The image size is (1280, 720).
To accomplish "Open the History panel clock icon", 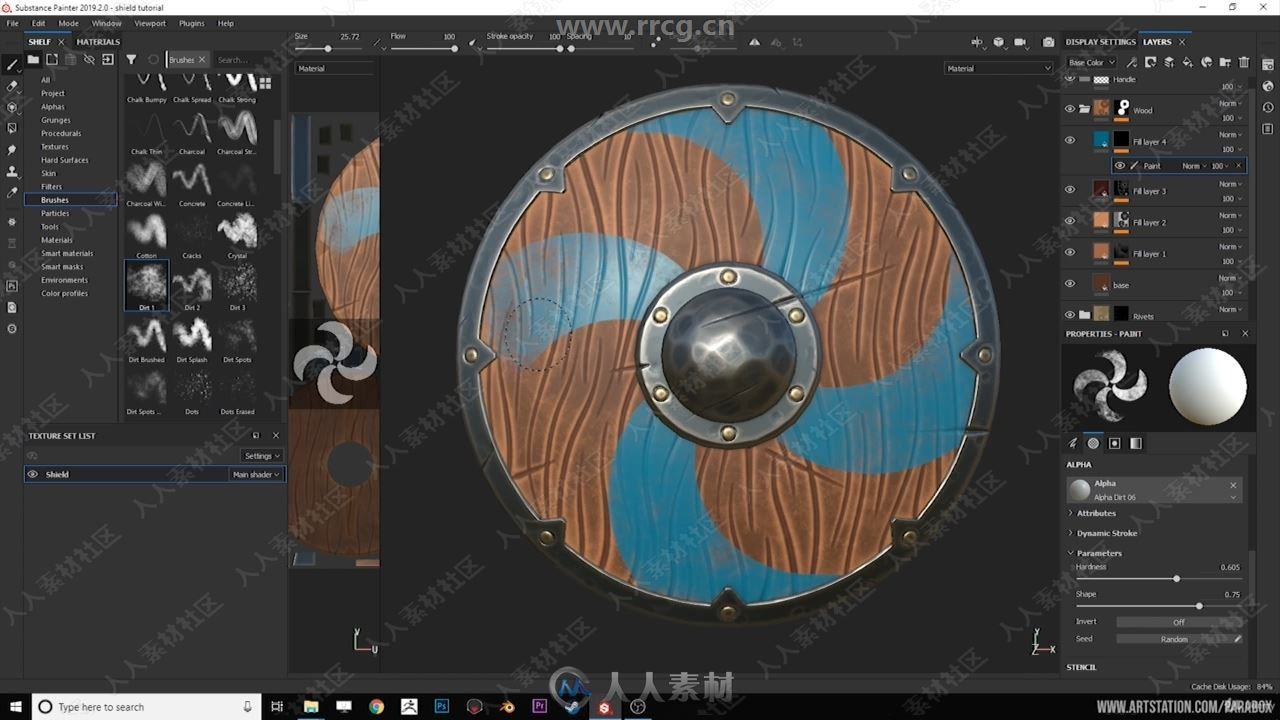I will pos(1268,107).
